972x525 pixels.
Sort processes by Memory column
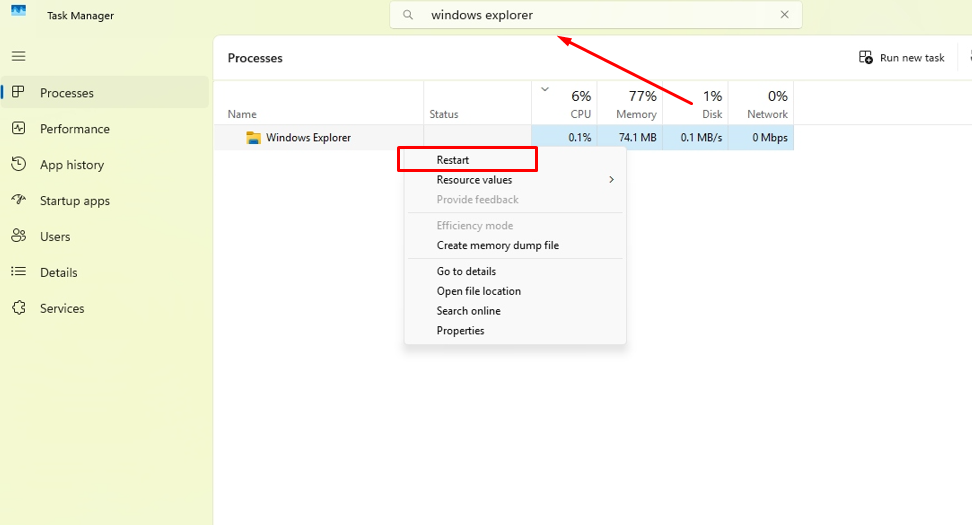[x=630, y=103]
